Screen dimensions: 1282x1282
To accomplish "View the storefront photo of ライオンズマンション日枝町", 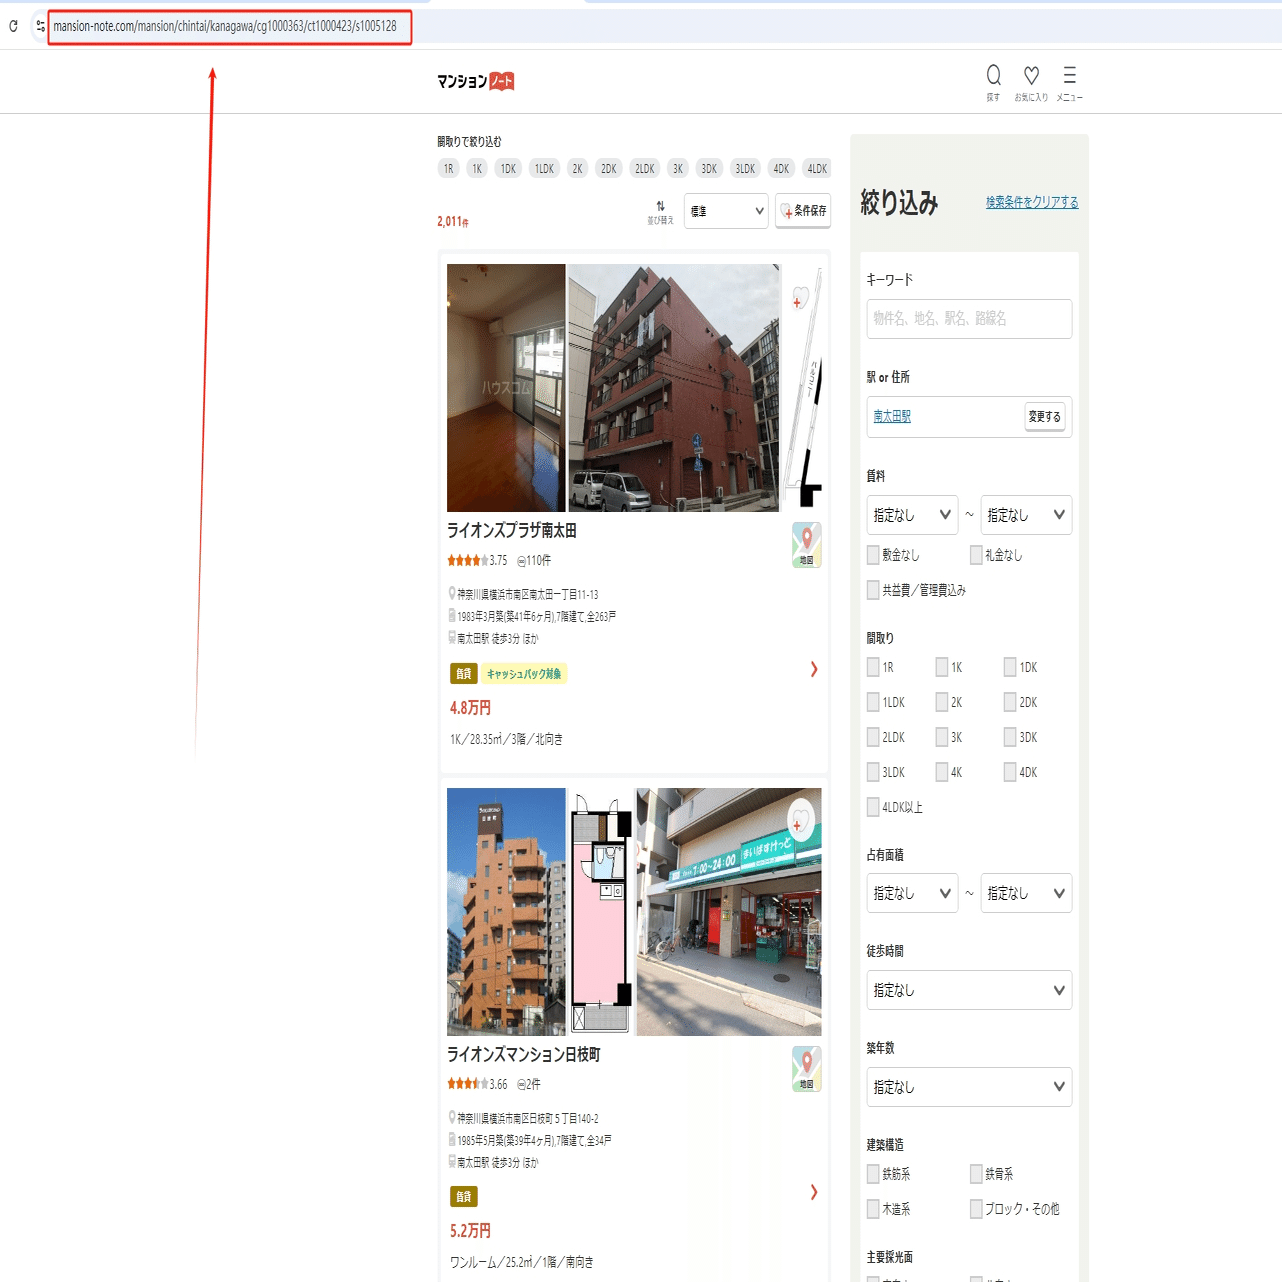I will coord(729,912).
